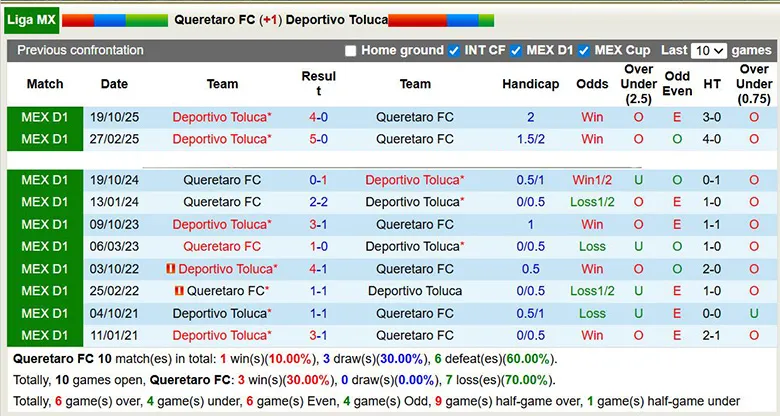Image resolution: width=780 pixels, height=416 pixels.
Task: Click the Previous confrontation section header
Action: (80, 50)
